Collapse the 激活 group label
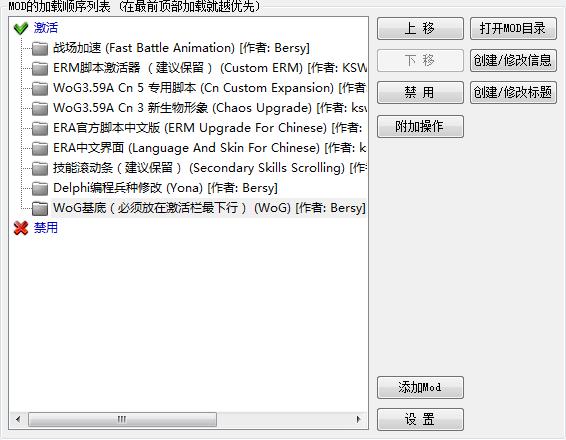Screen dimensions: 566x440 coord(46,28)
